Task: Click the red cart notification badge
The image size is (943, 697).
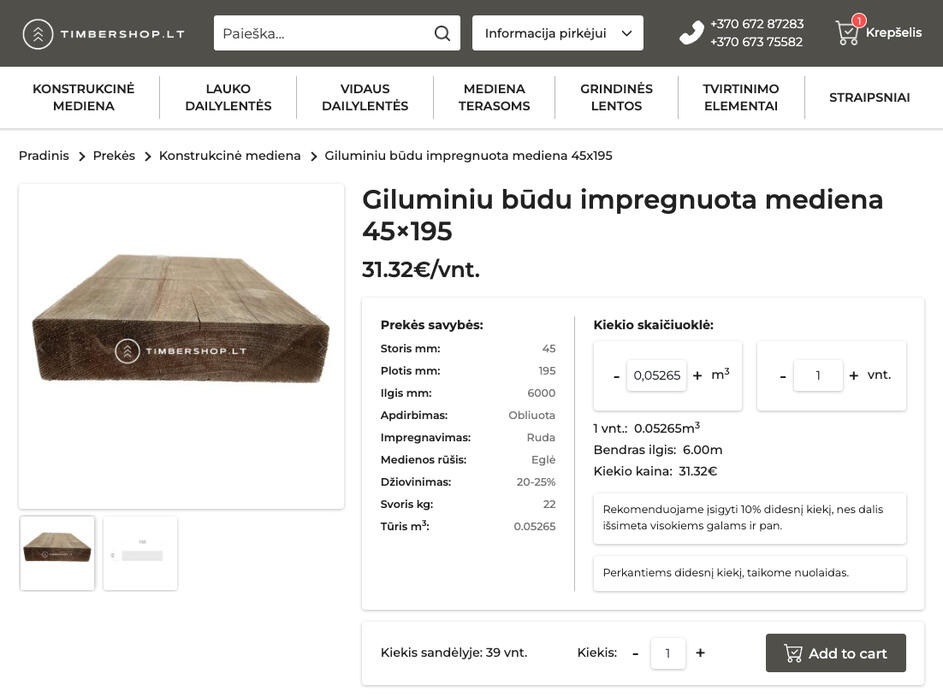Action: [x=858, y=19]
